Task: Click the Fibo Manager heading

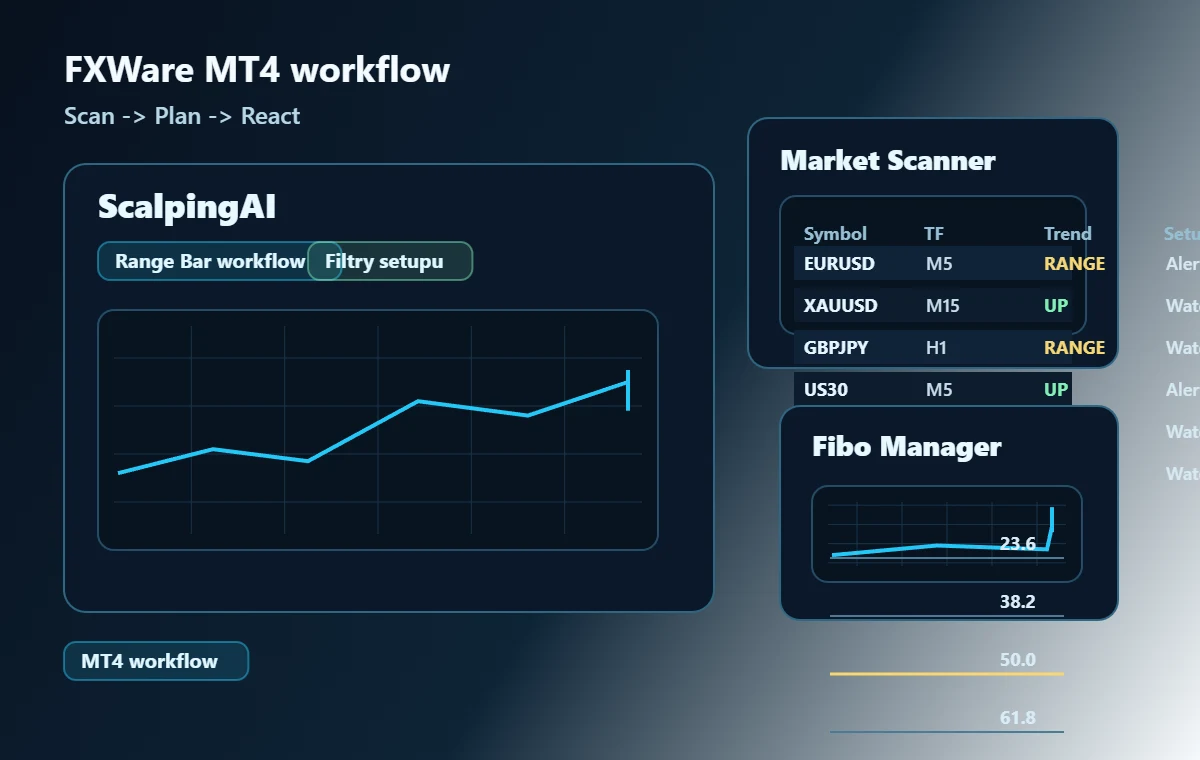Action: coord(907,446)
